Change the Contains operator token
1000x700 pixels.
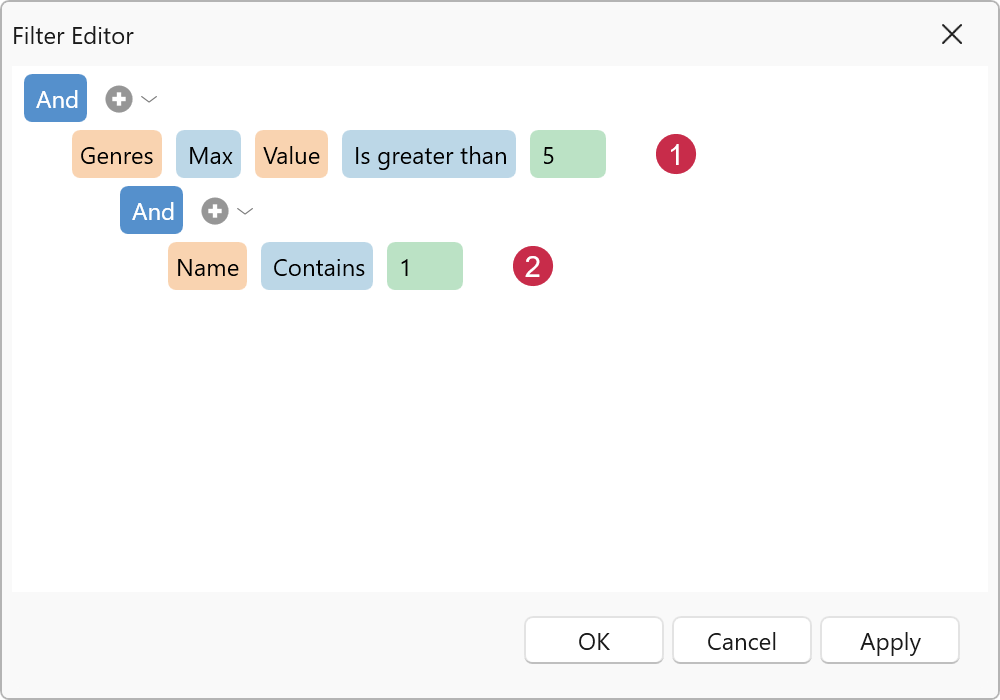tap(317, 266)
